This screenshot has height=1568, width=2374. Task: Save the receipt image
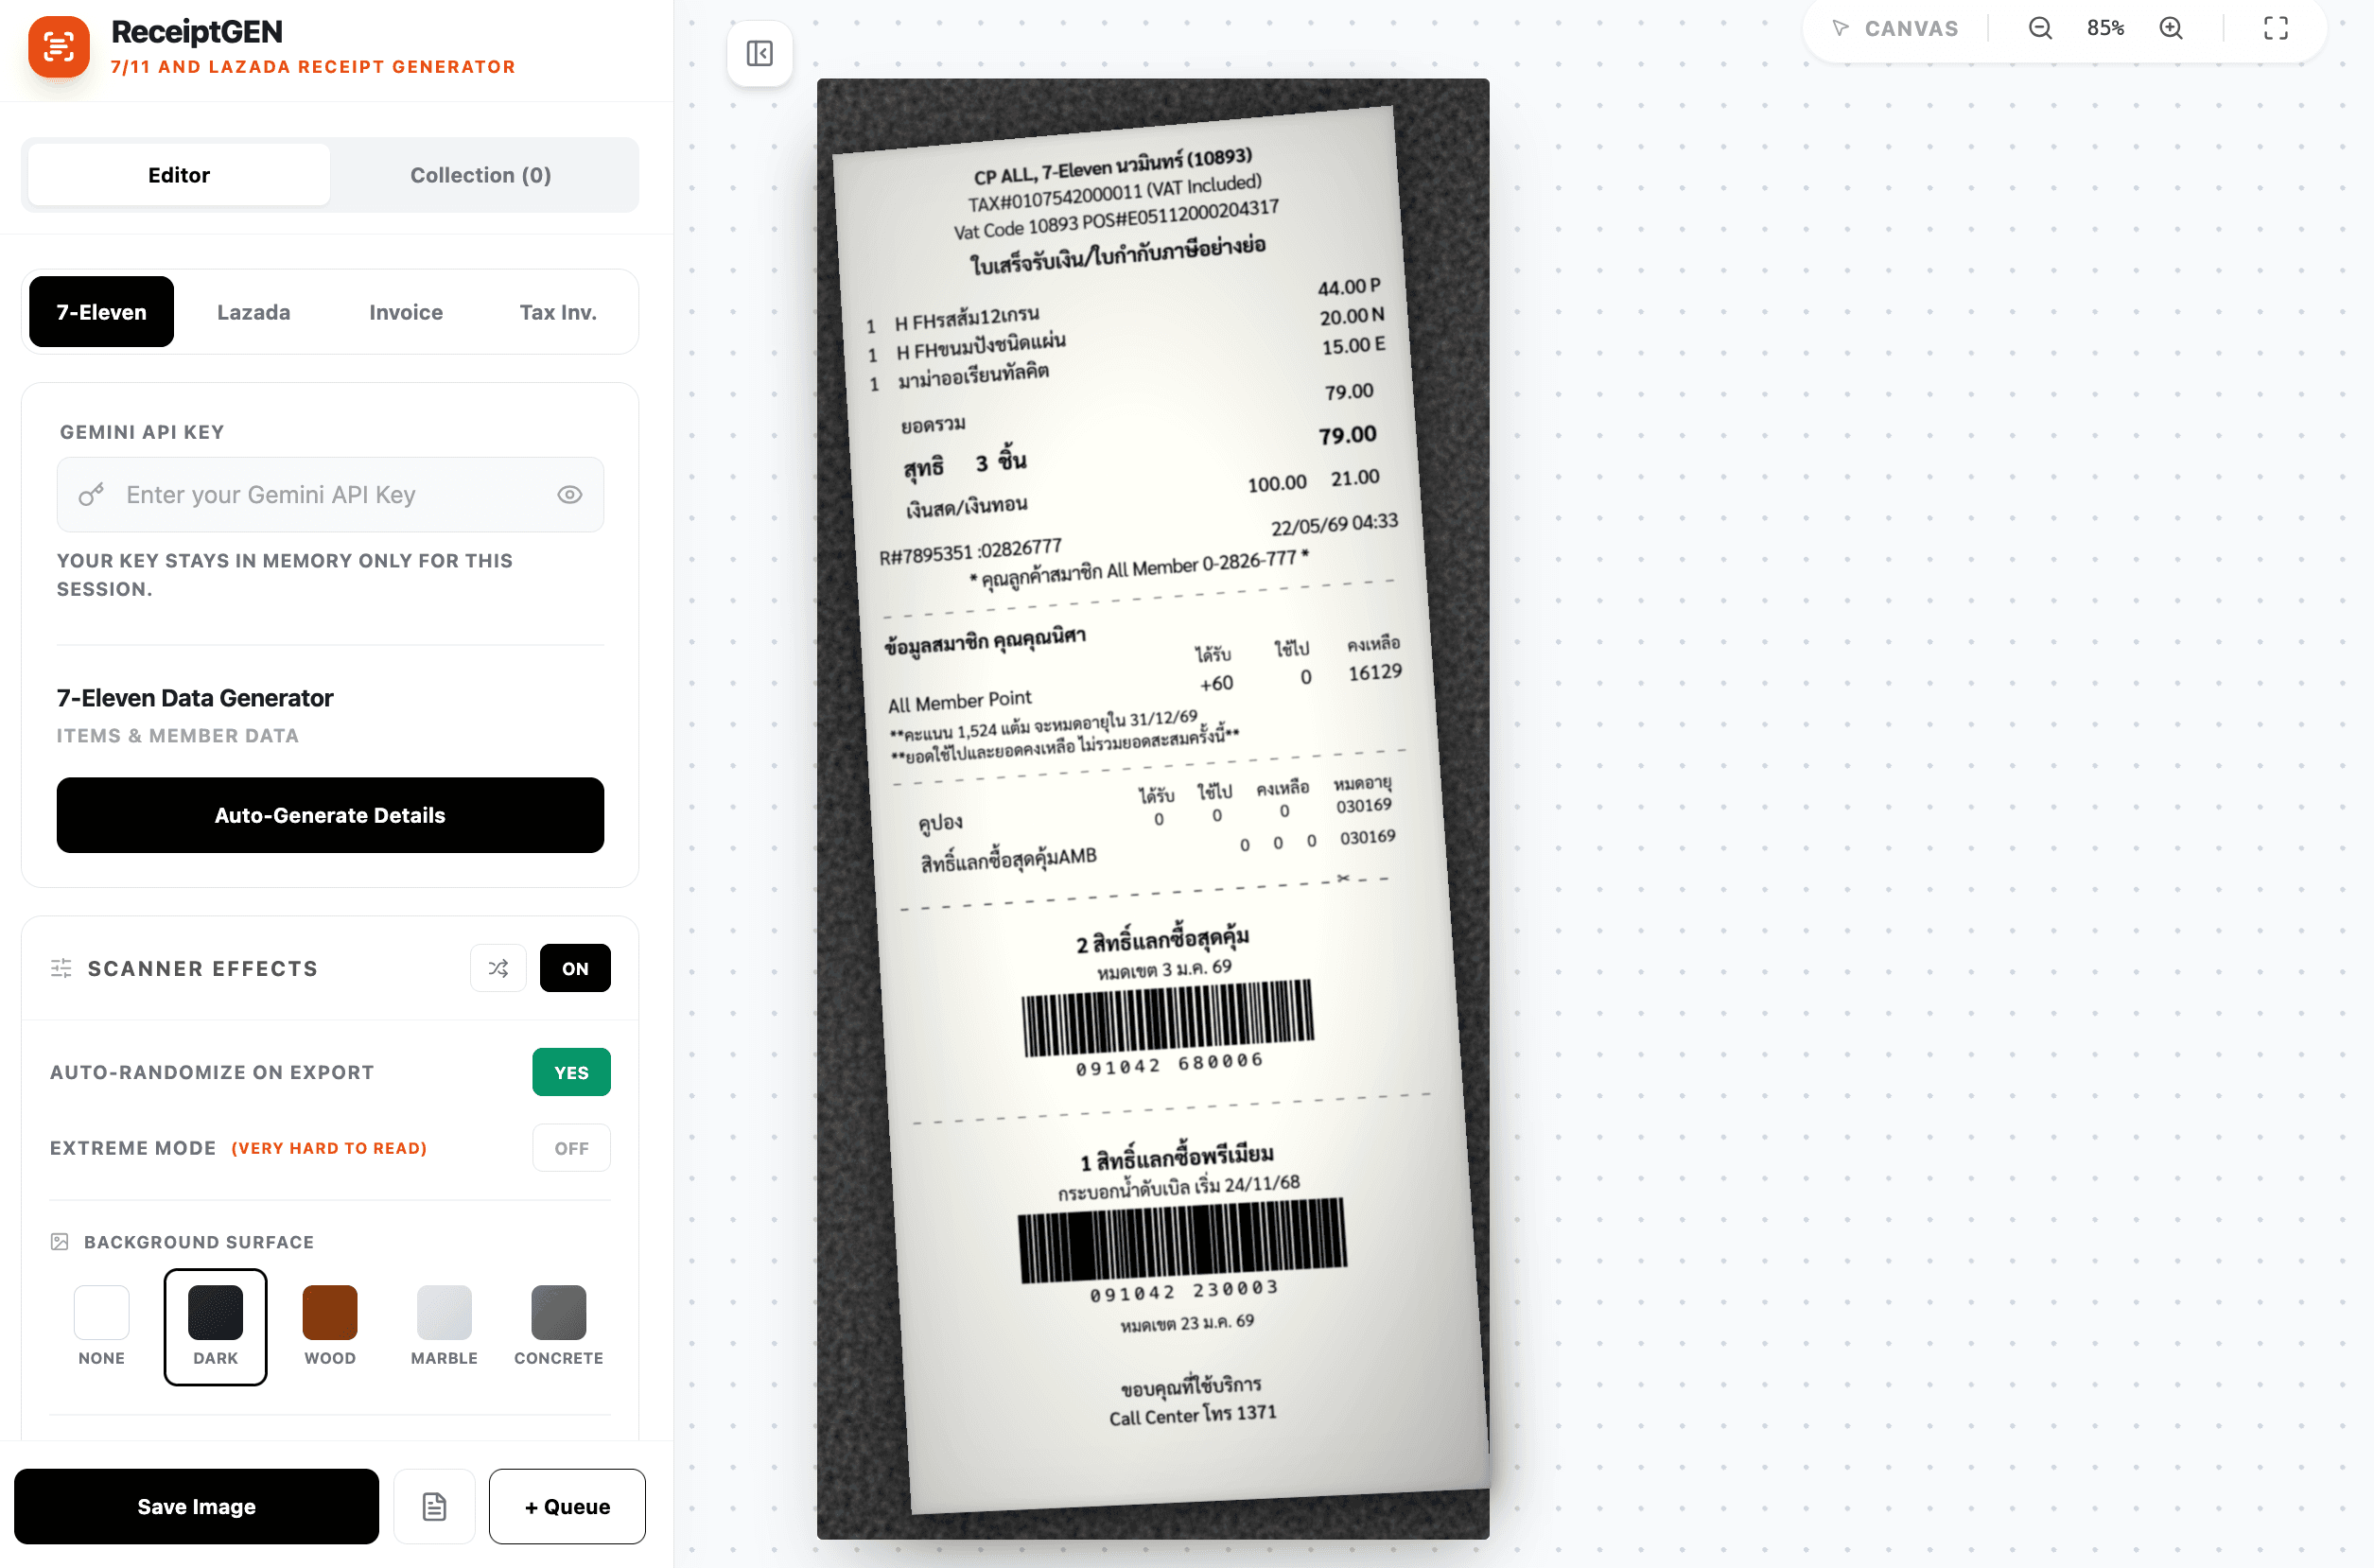point(196,1506)
